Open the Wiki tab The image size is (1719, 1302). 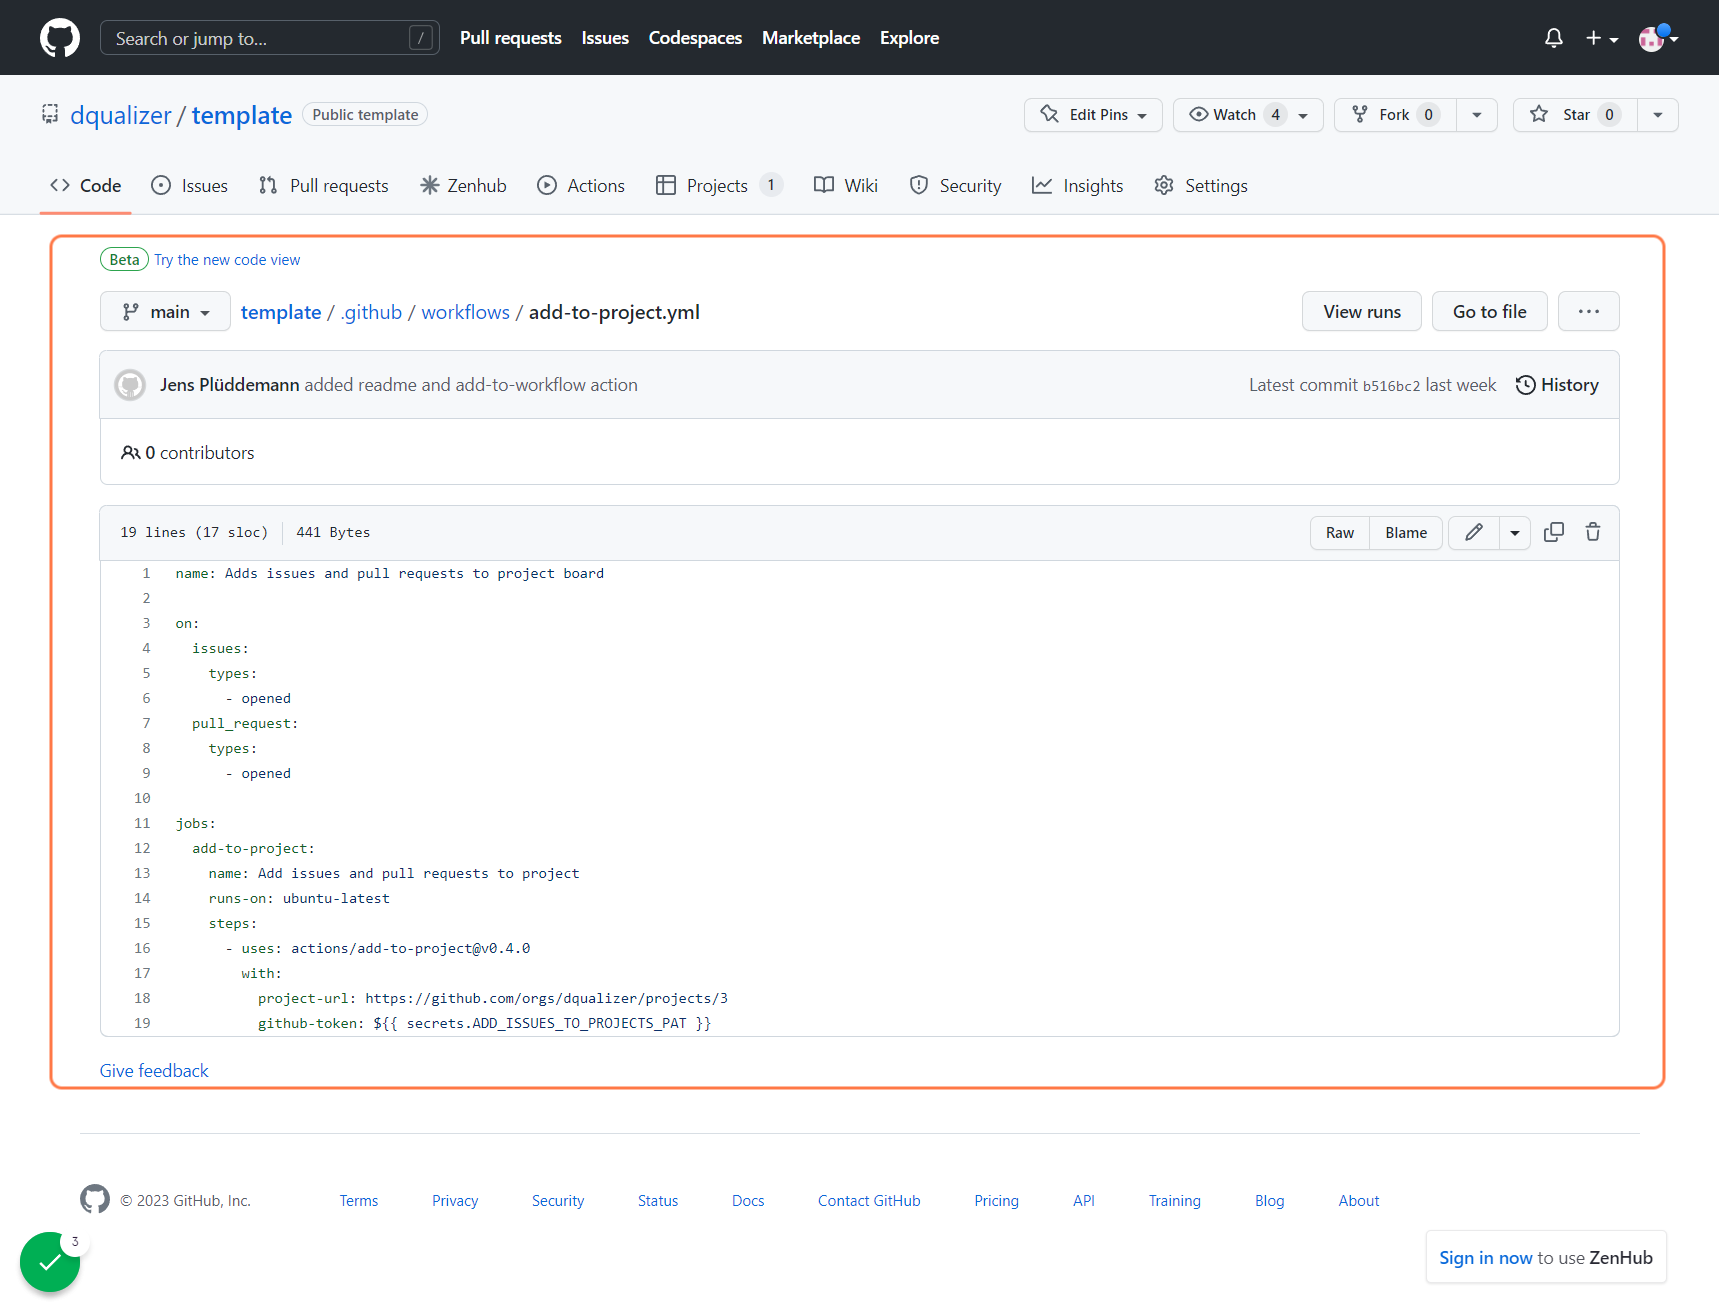coord(846,186)
